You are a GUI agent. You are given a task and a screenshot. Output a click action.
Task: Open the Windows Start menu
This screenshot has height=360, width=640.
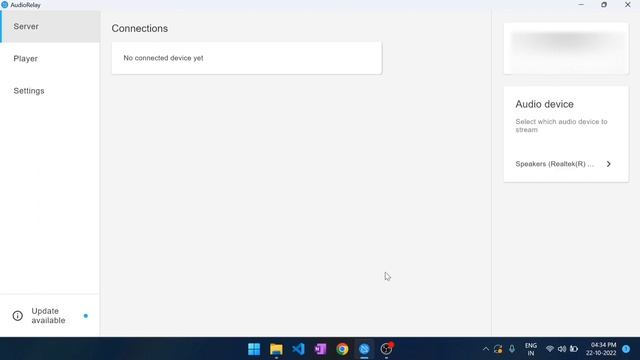click(x=254, y=349)
